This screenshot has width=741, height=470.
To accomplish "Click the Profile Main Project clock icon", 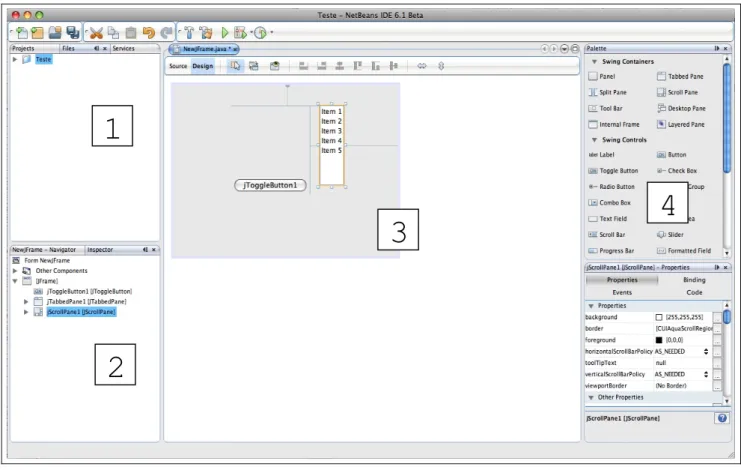I will tap(260, 33).
